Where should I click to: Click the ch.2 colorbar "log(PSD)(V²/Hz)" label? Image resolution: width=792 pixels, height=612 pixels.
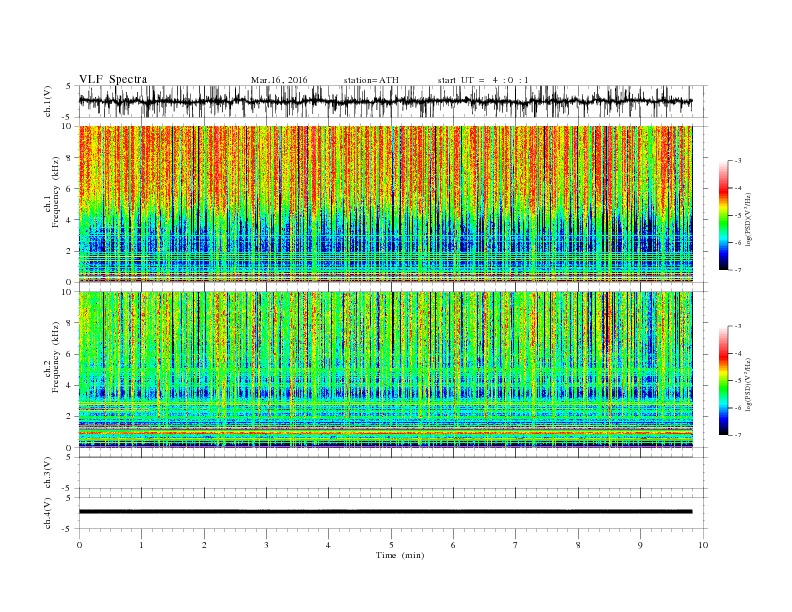click(x=748, y=384)
